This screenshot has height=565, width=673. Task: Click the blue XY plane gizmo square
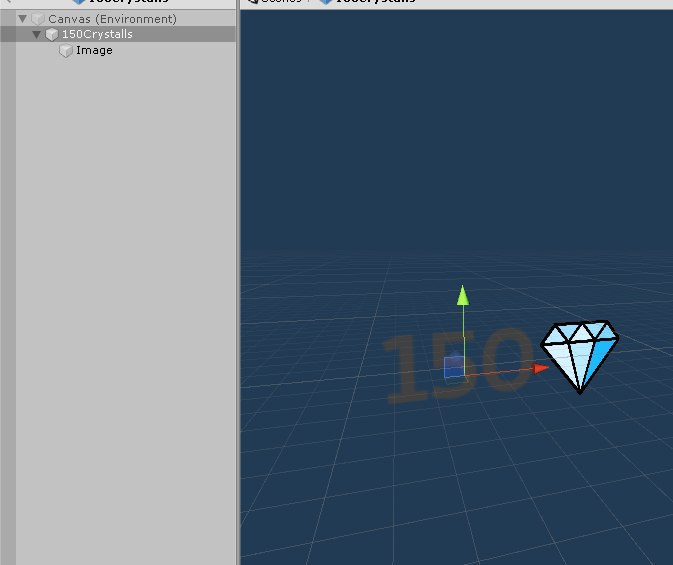point(454,368)
